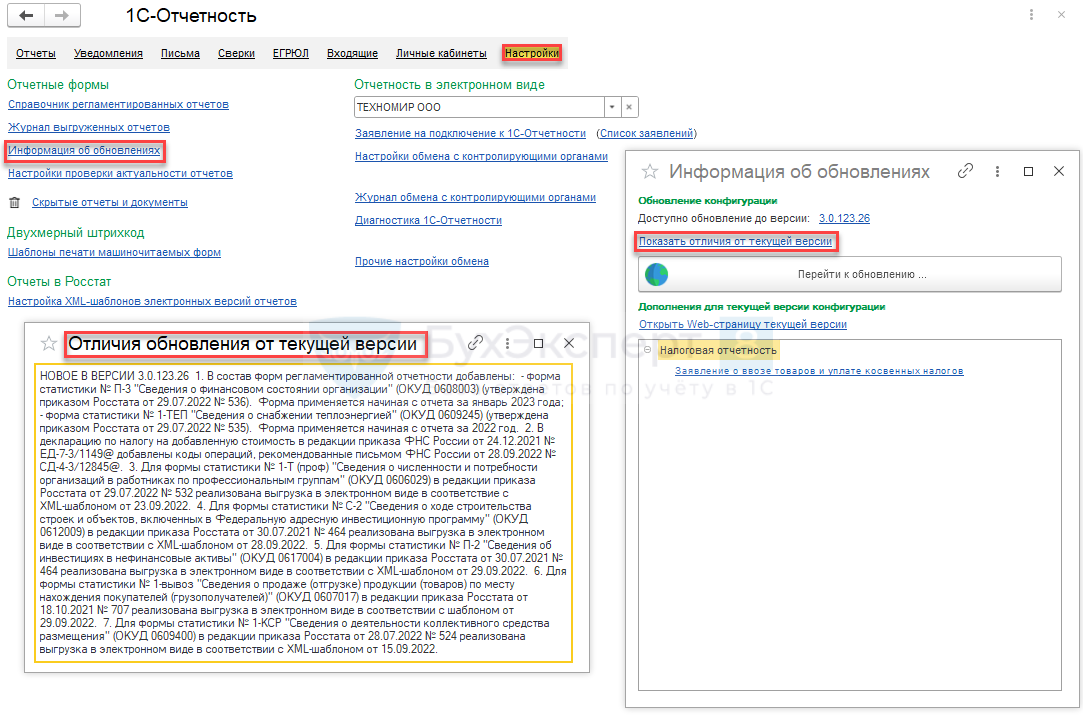Click inside the НОВОЕ В ВЕРСИИ 3.0.123.26 text box
The image size is (1083, 716).
click(x=303, y=513)
